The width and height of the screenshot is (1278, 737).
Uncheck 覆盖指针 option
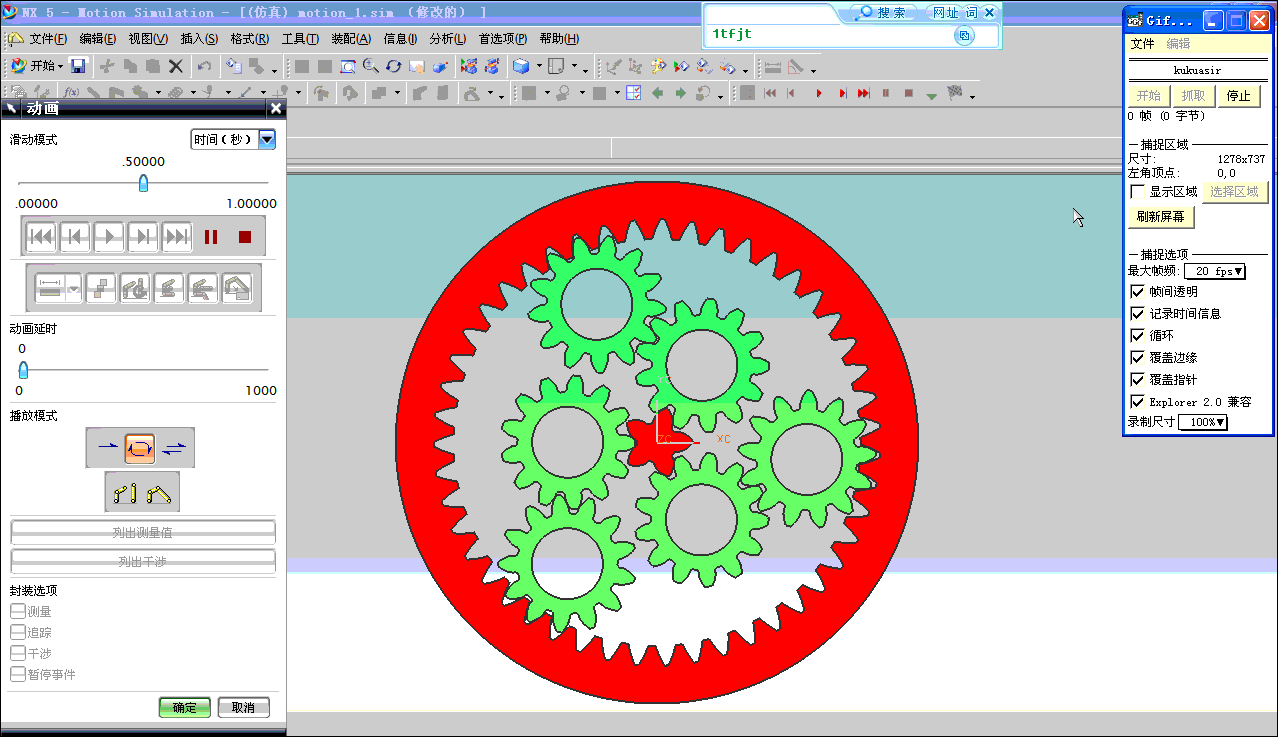1137,380
